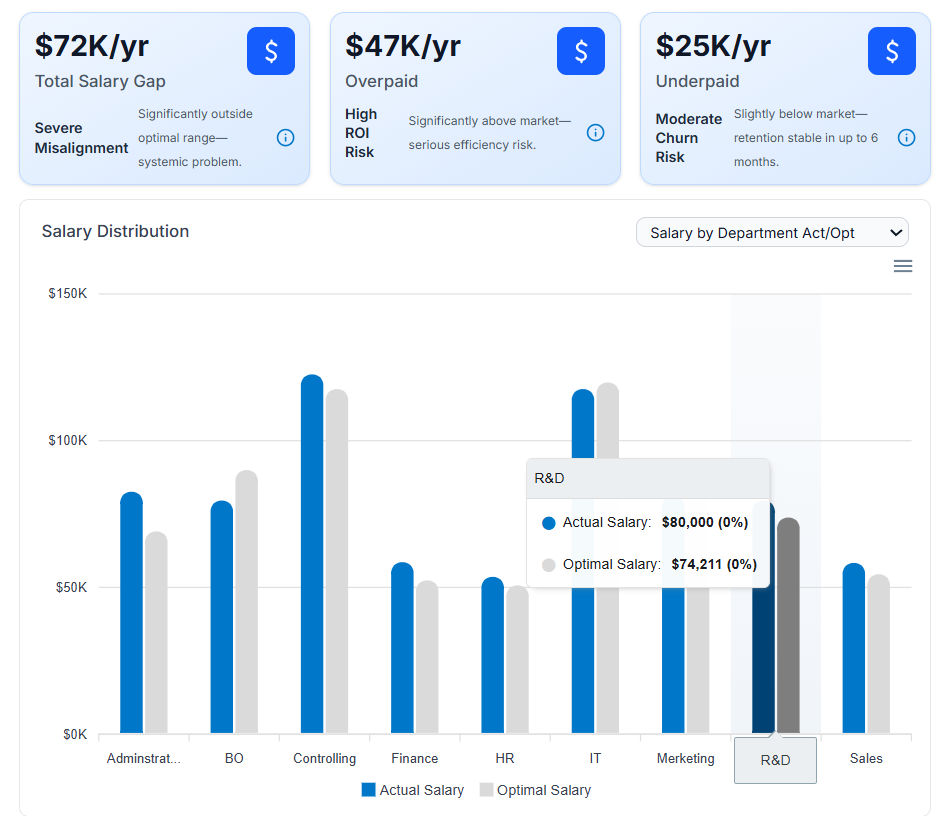This screenshot has width=944, height=816.
Task: Open the chart hamburger menu
Action: pos(903,266)
